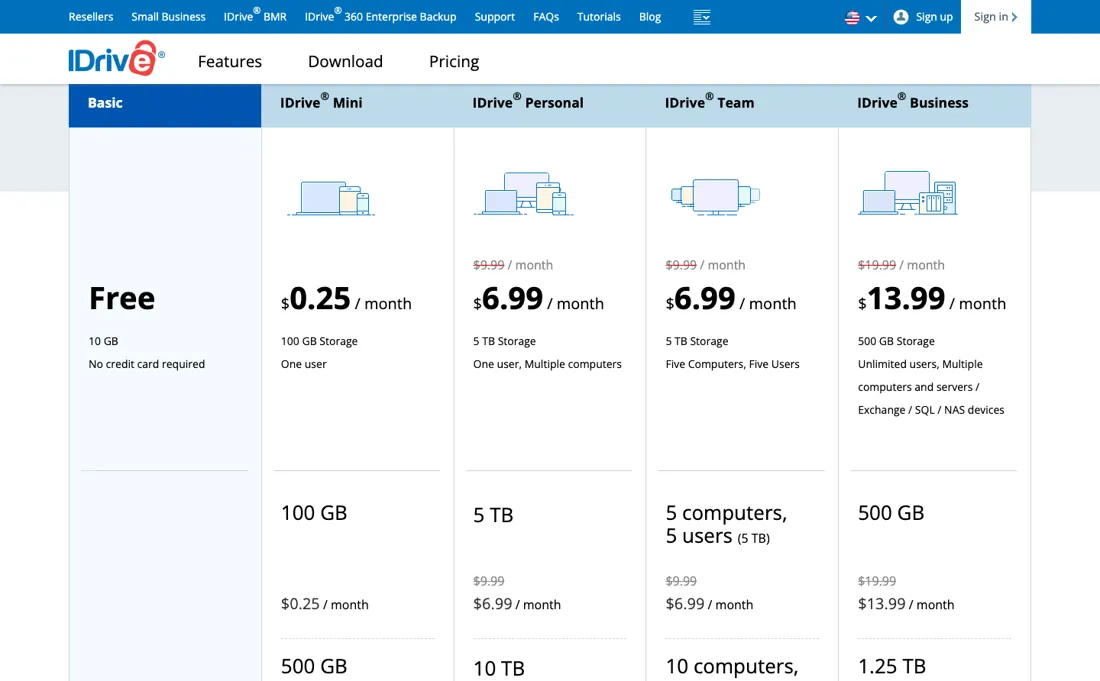Open the Pricing menu
The width and height of the screenshot is (1100, 681).
454,62
